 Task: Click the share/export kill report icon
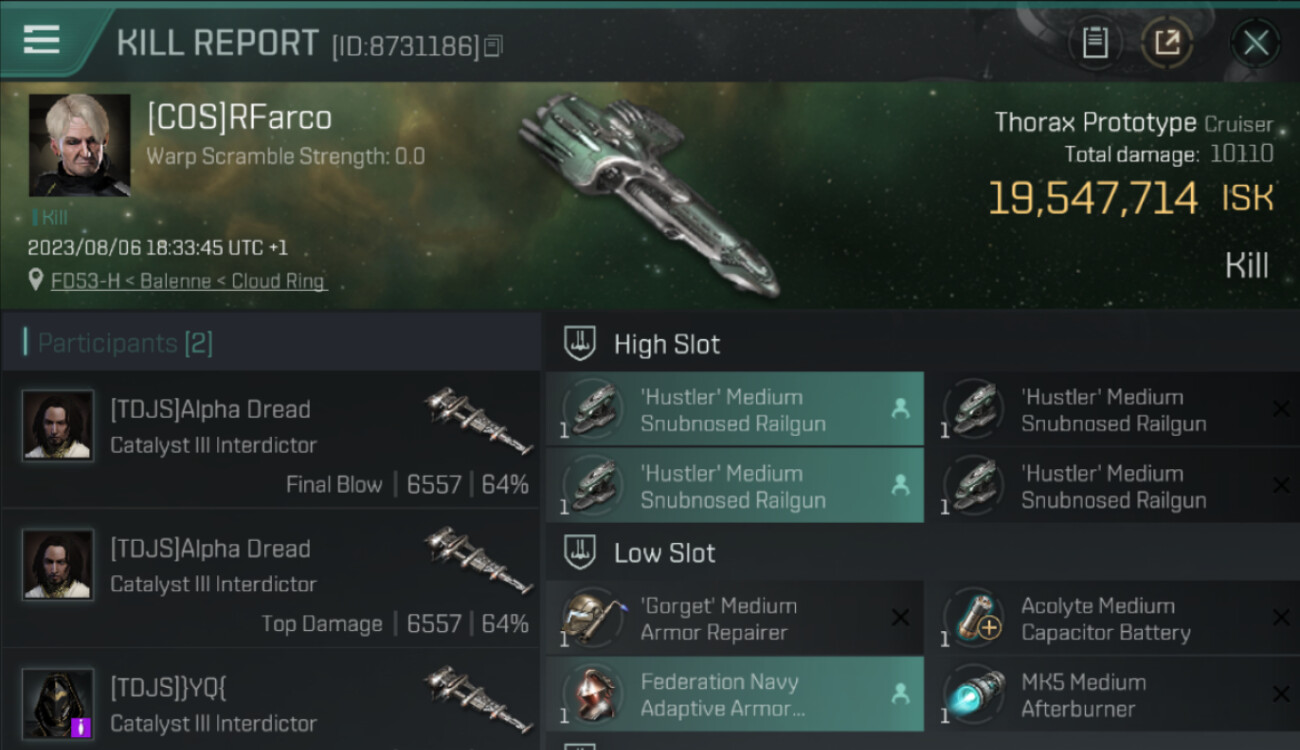[x=1167, y=43]
